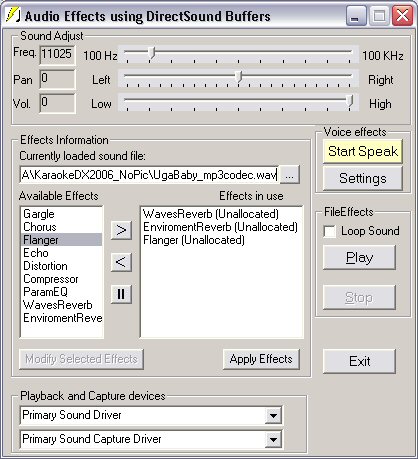Screen dimensions: 418x459
Task: Add selected effect with the > arrow button
Action: tap(121, 230)
